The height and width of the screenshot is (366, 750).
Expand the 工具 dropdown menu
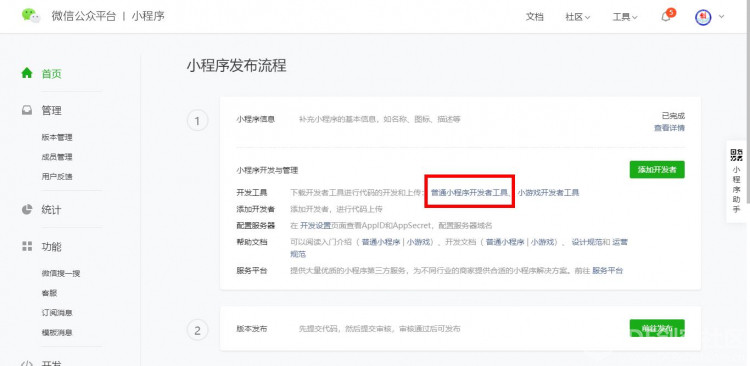[625, 17]
